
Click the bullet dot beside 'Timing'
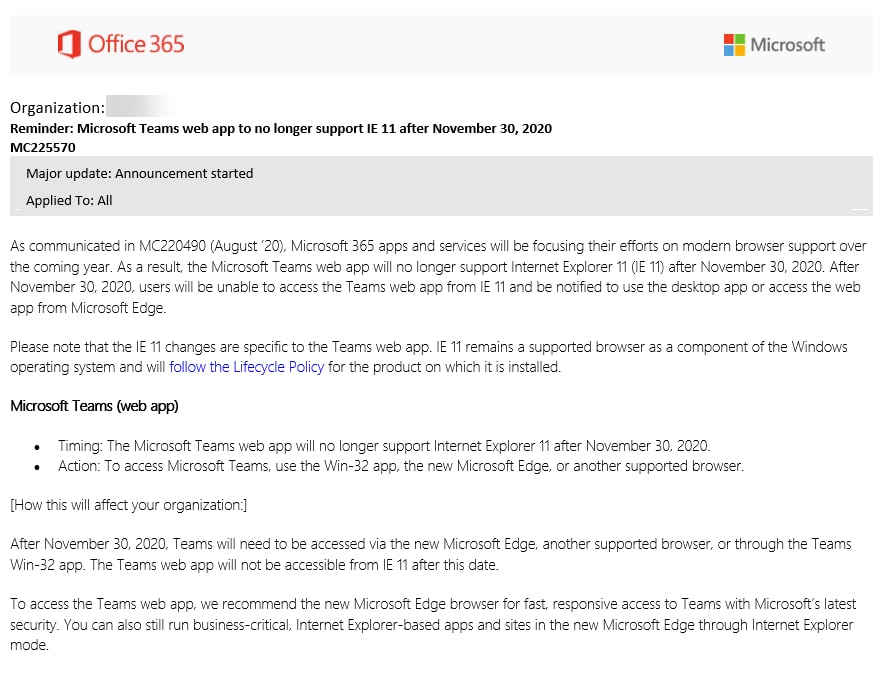tap(37, 448)
